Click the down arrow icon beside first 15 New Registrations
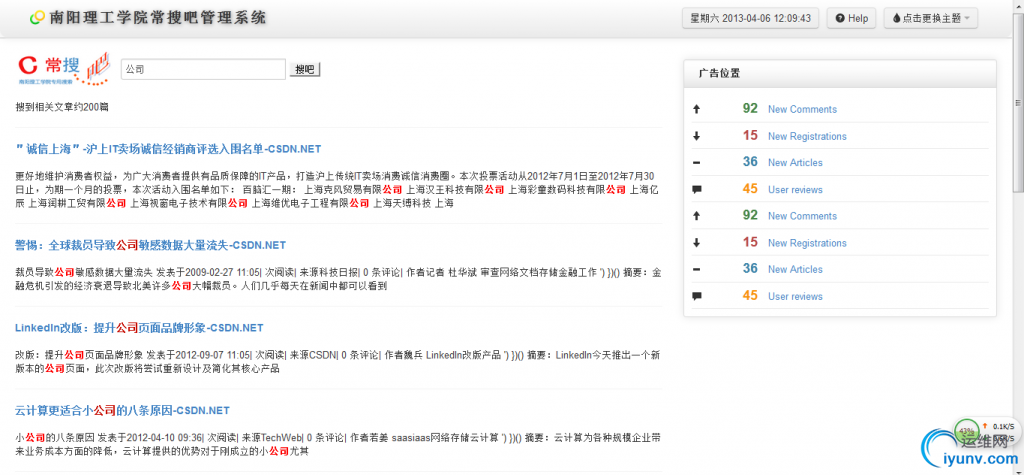This screenshot has width=1024, height=475. coord(696,137)
